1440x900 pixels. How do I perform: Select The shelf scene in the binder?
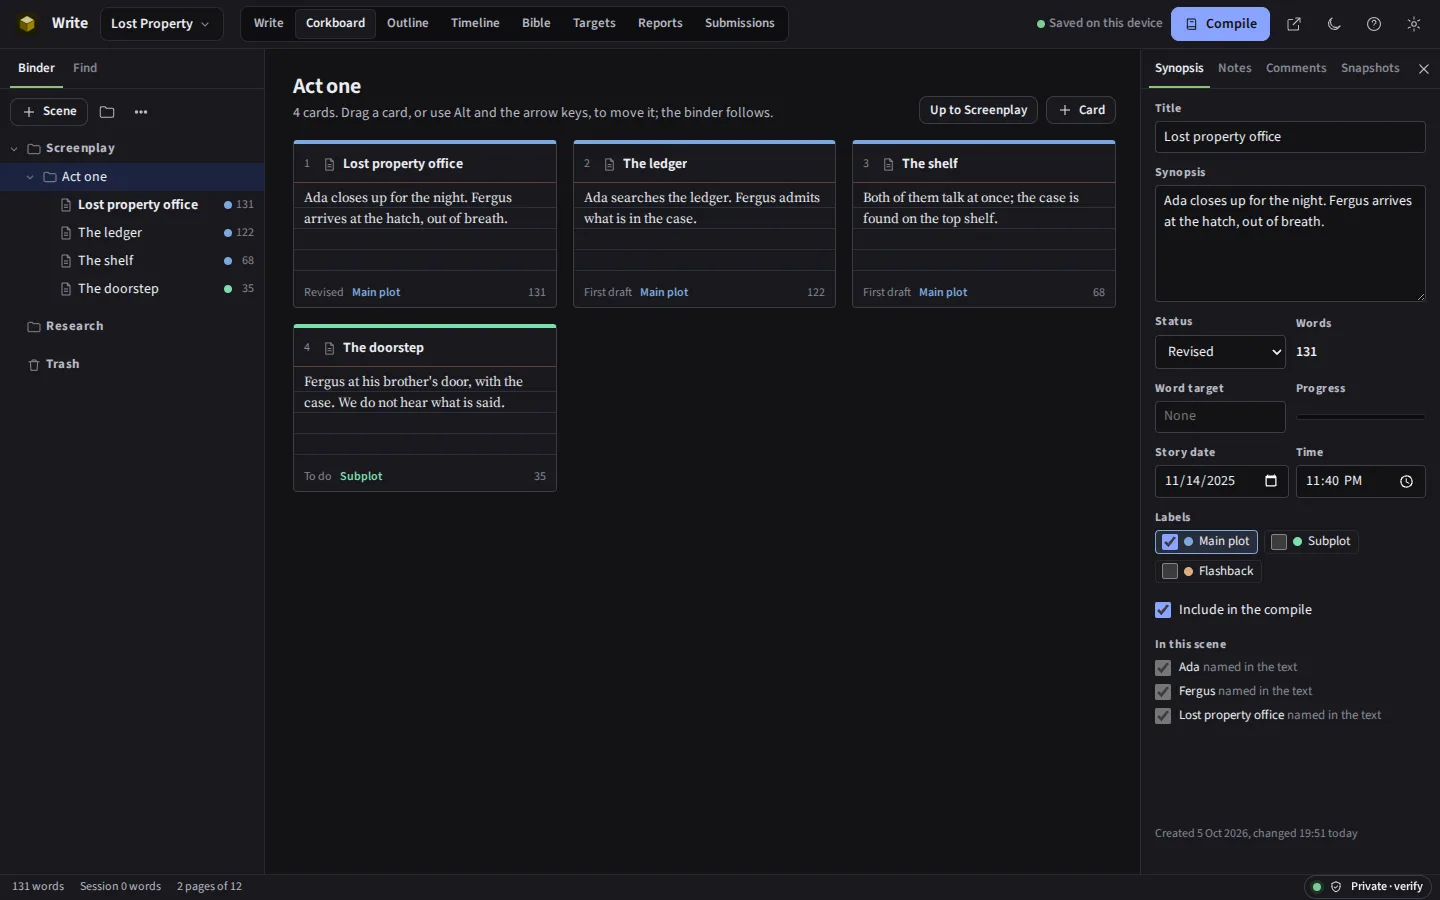click(132, 261)
